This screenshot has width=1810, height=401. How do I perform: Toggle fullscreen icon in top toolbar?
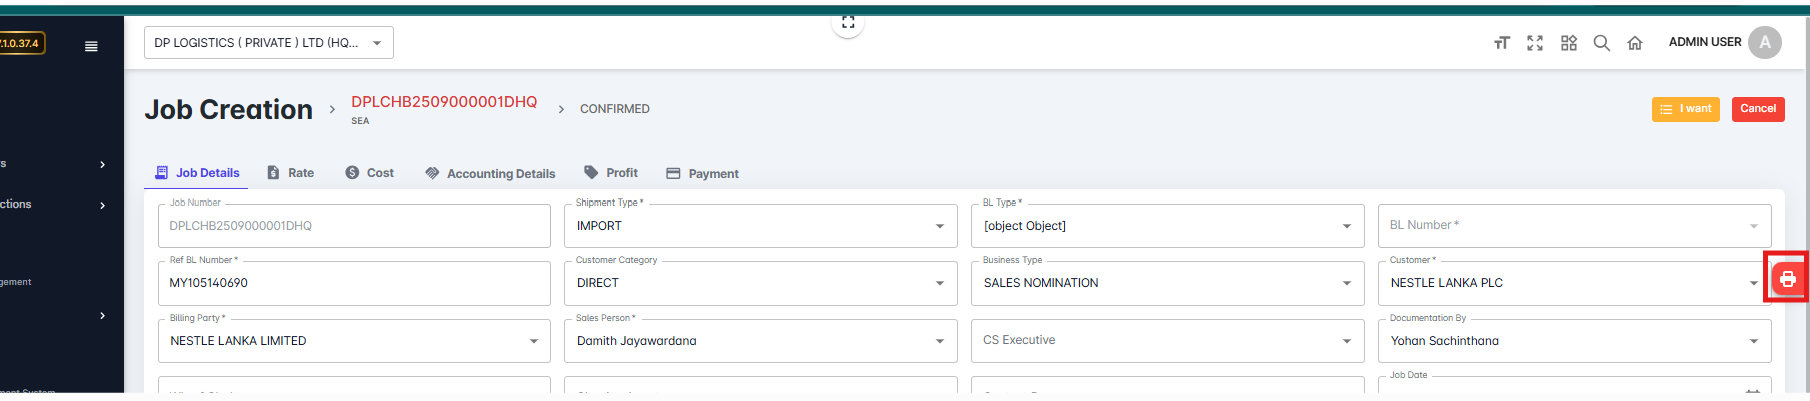(x=1535, y=43)
